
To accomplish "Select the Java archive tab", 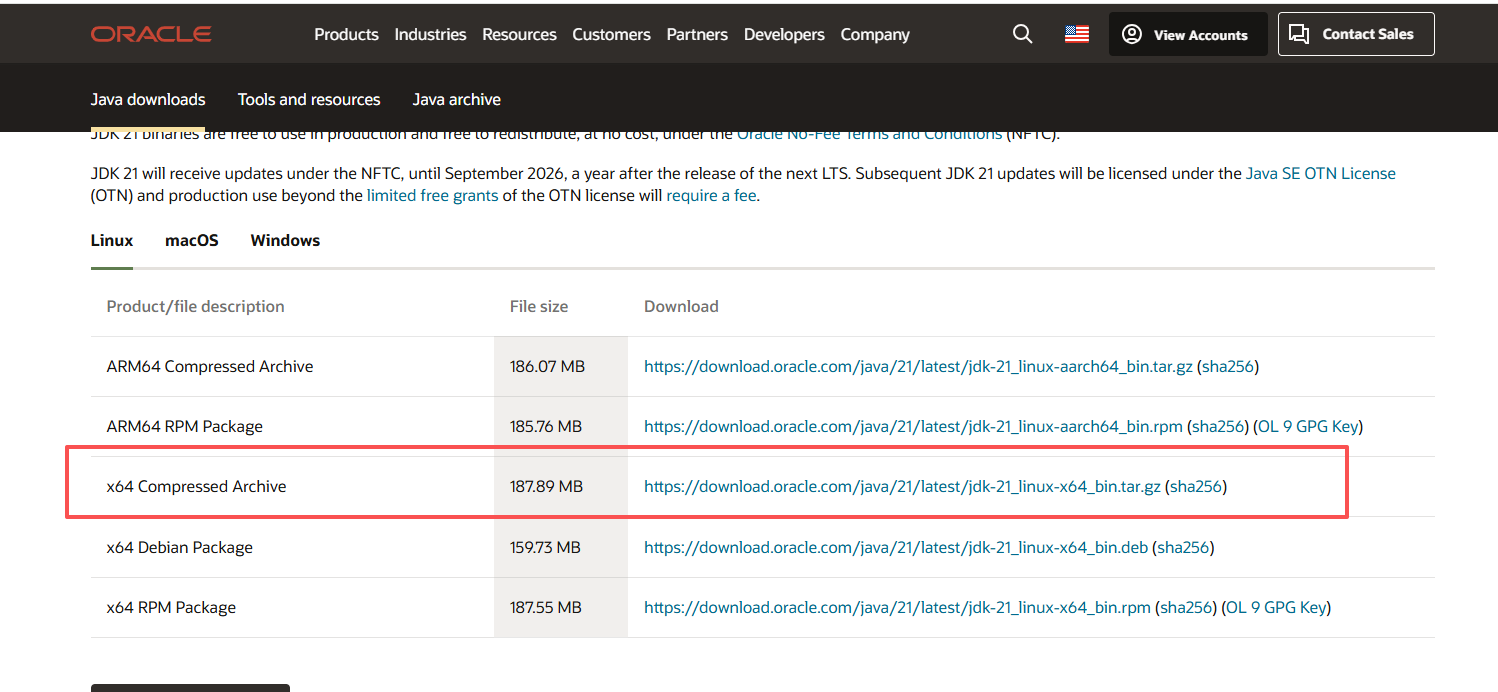I will pos(456,100).
